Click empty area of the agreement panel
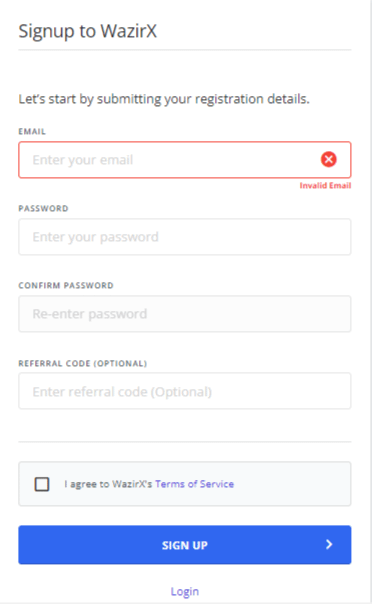 293,484
